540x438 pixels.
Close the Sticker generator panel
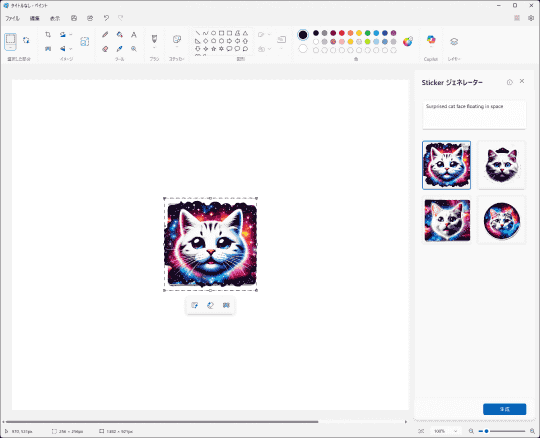point(522,81)
